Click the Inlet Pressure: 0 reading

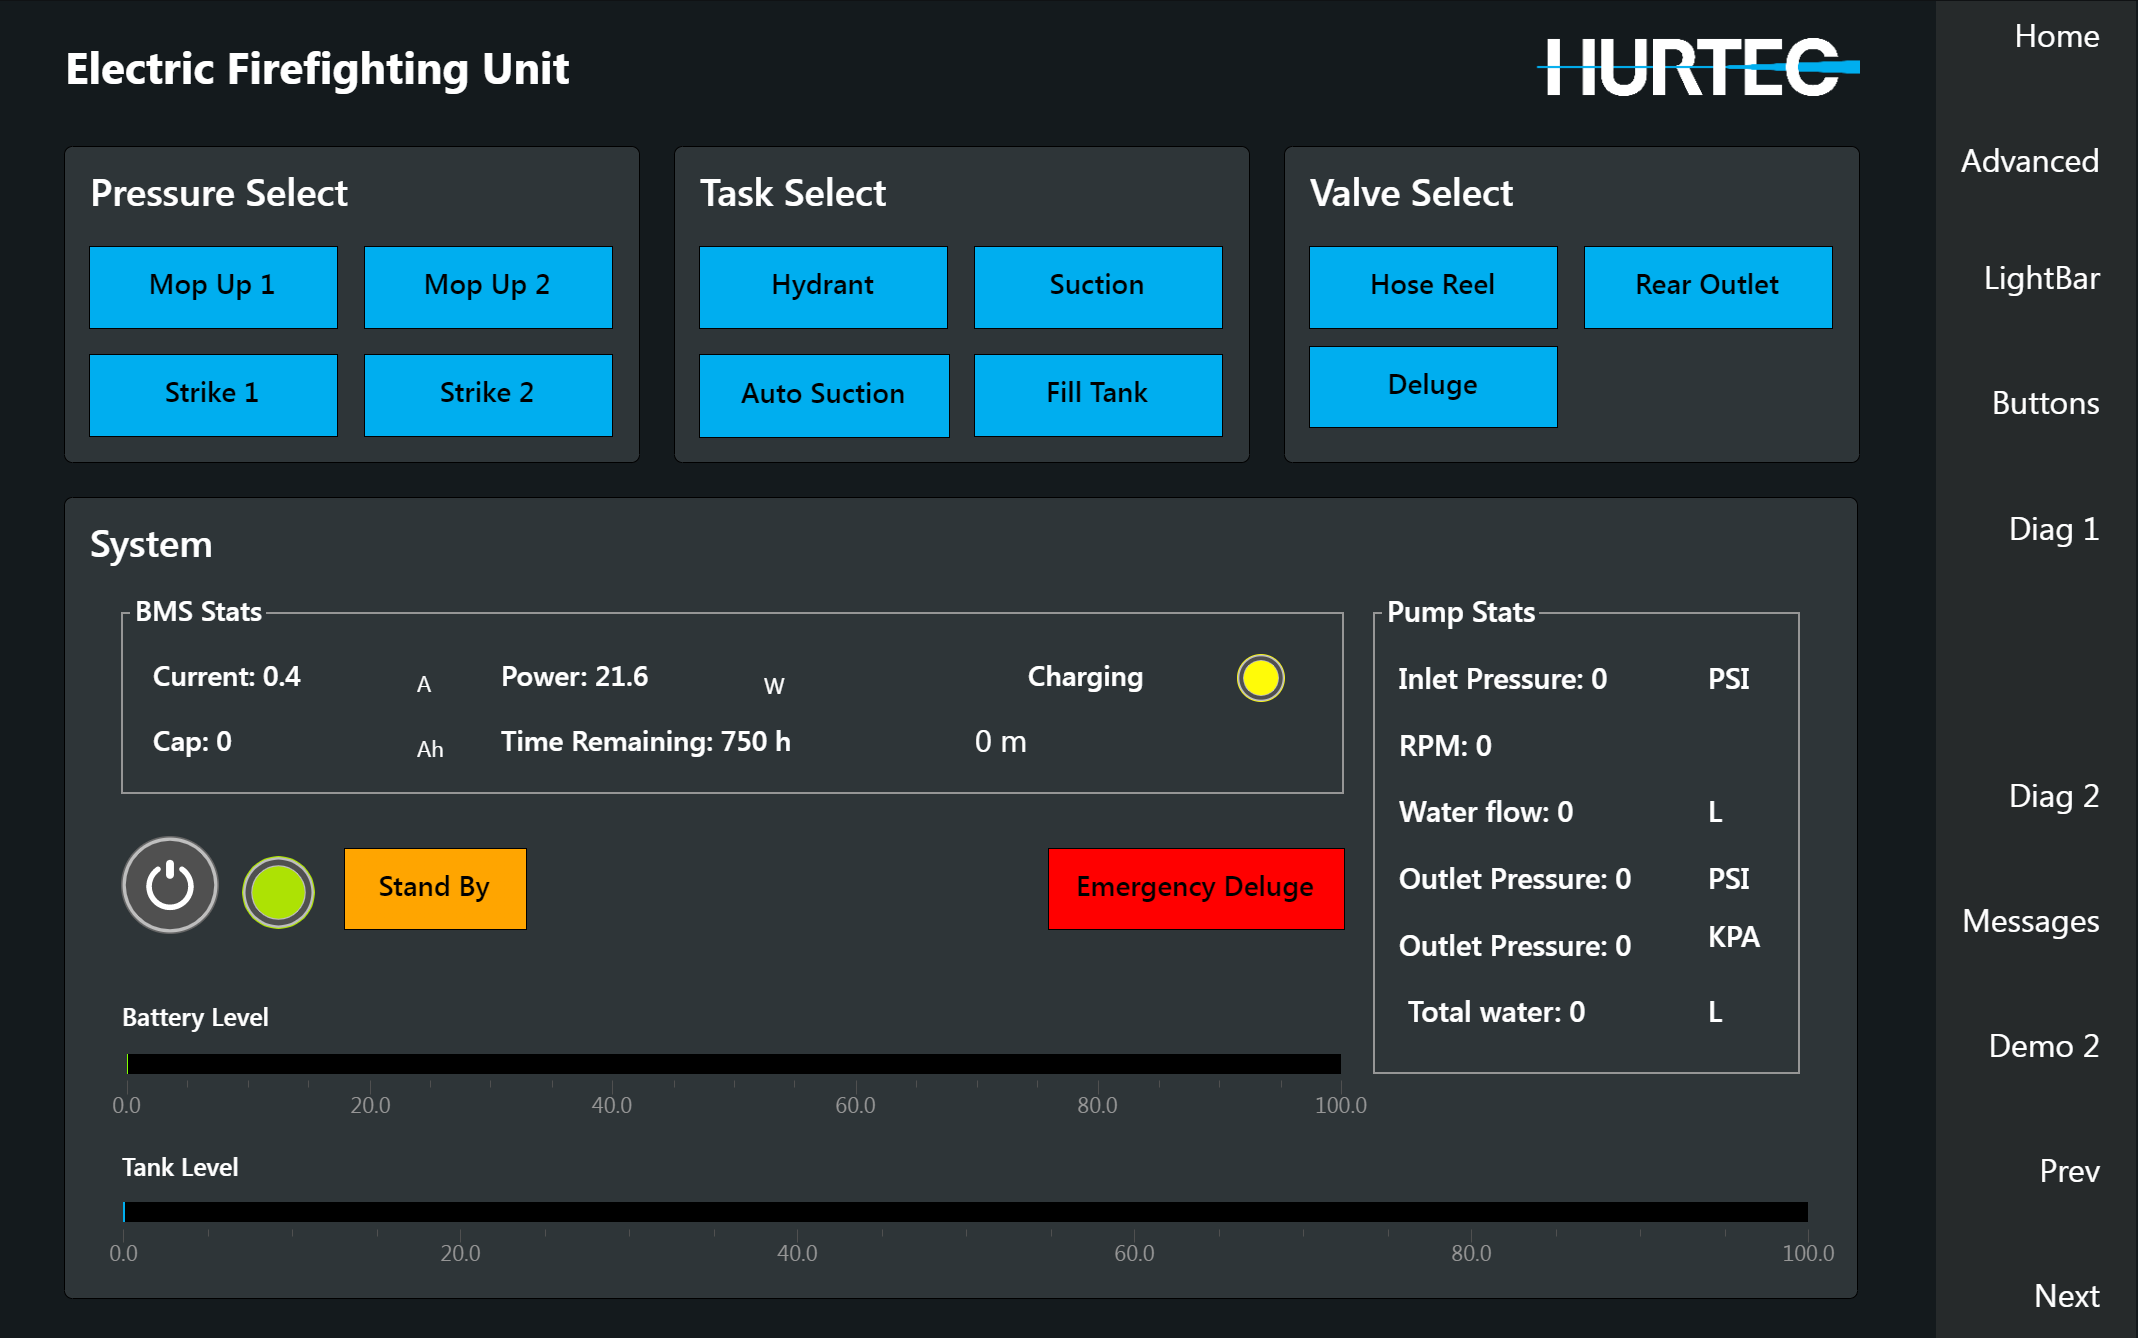point(1503,680)
